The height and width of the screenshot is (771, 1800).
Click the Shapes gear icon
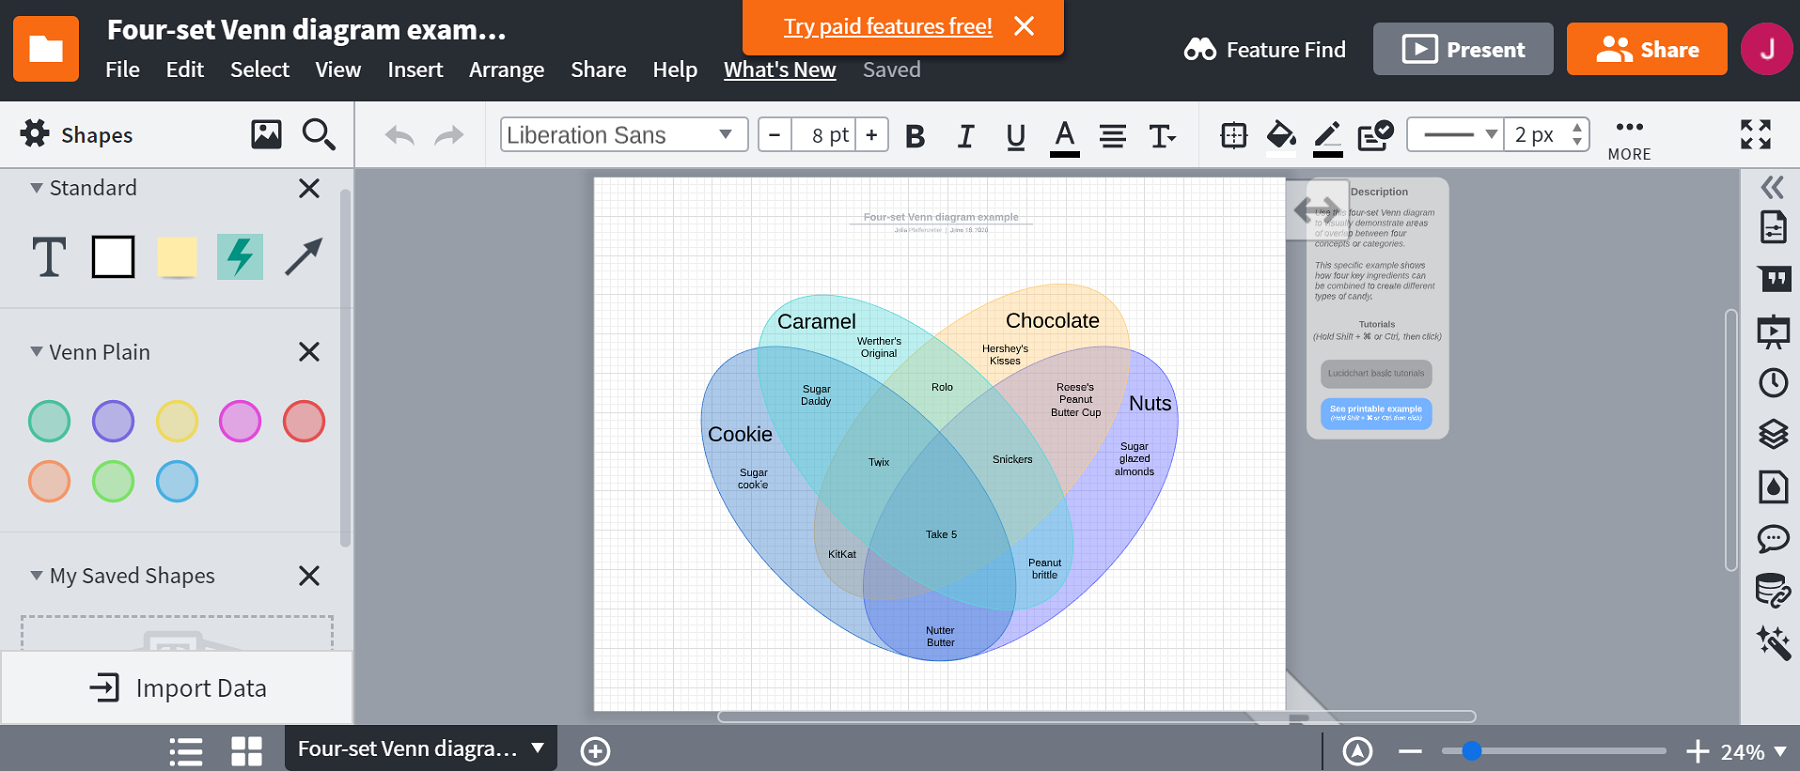(35, 134)
